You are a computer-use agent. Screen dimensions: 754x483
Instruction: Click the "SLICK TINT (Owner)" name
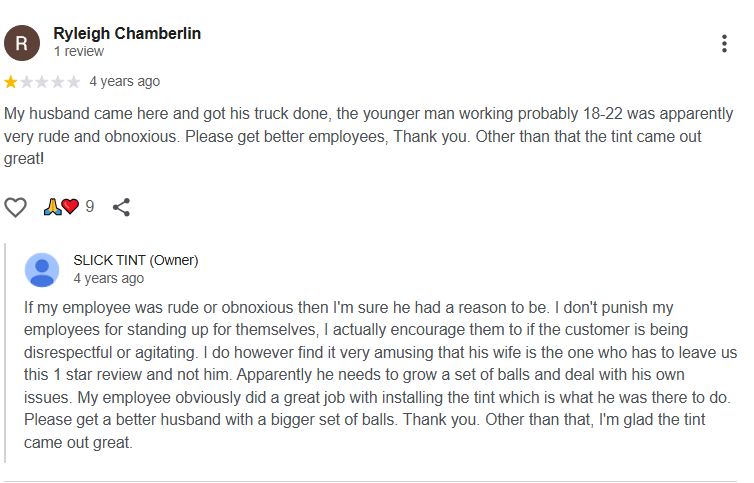click(x=136, y=260)
